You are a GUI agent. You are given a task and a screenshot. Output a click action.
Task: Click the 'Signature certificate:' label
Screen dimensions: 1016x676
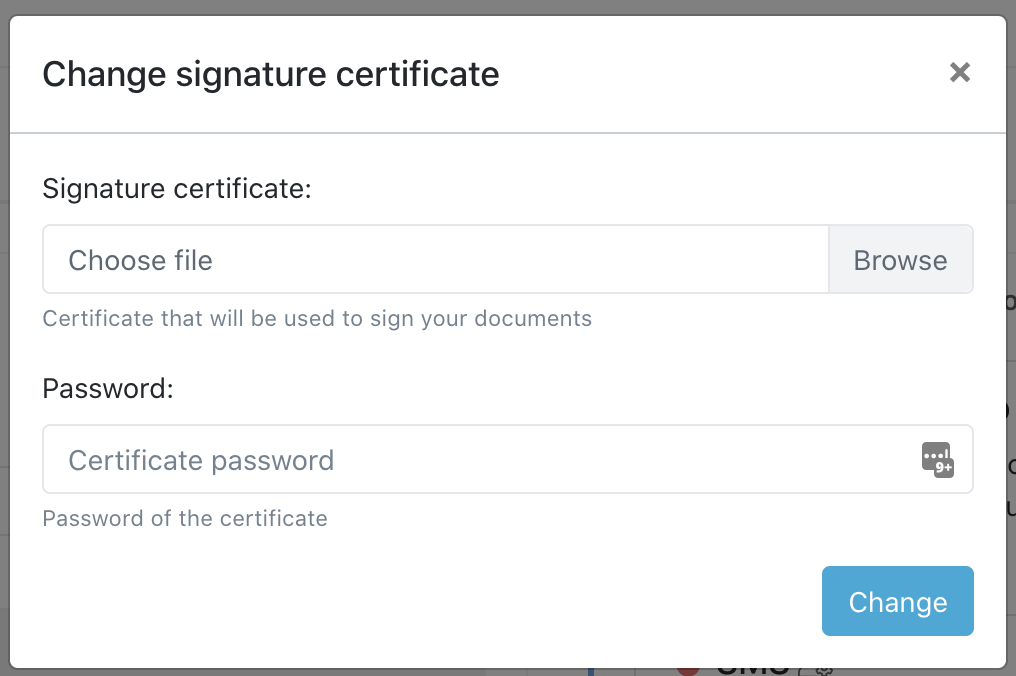(177, 188)
